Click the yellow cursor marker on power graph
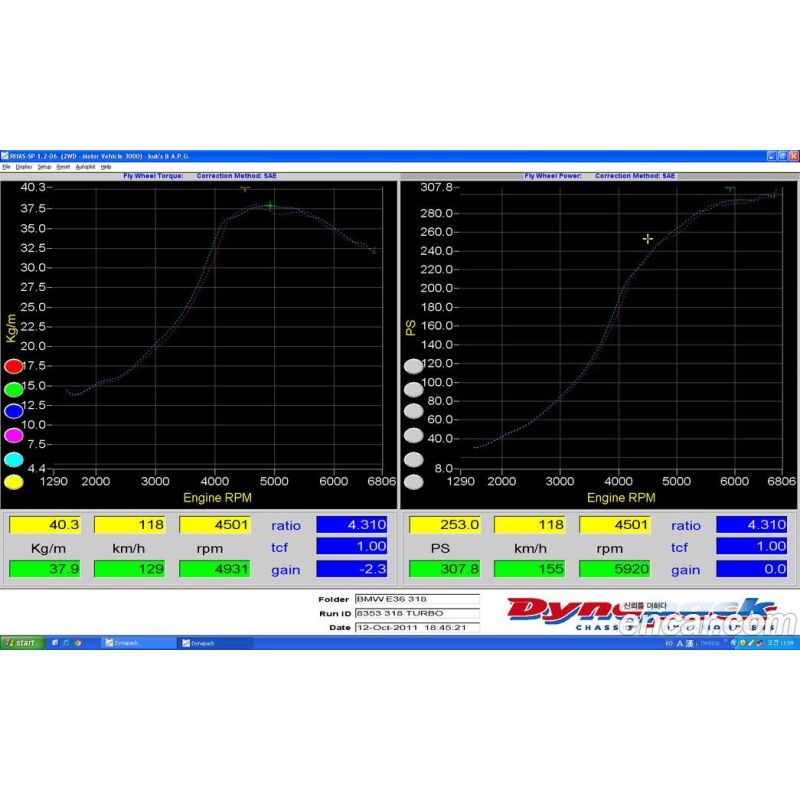This screenshot has width=800, height=800. tap(648, 238)
